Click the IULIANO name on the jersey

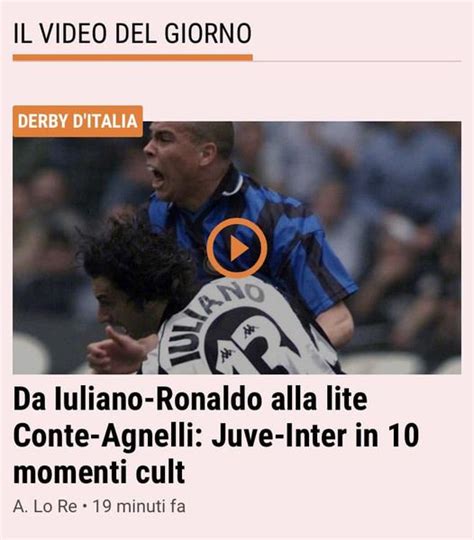pyautogui.click(x=215, y=322)
